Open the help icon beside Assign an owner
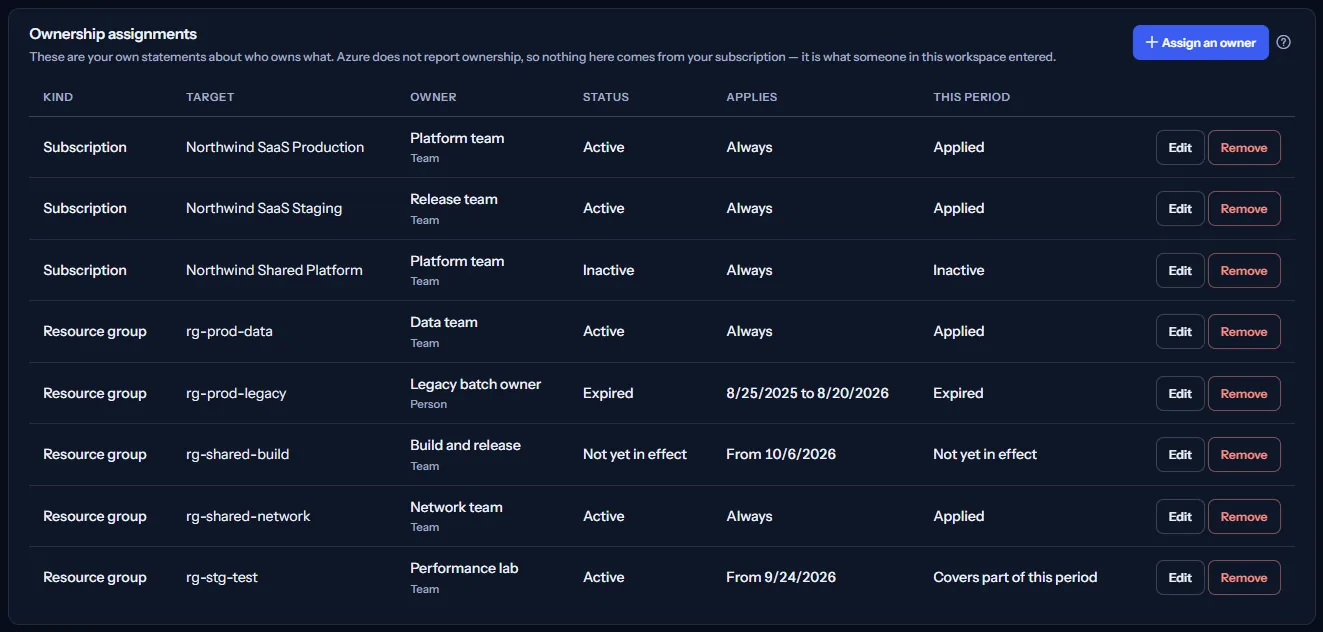 (x=1284, y=42)
